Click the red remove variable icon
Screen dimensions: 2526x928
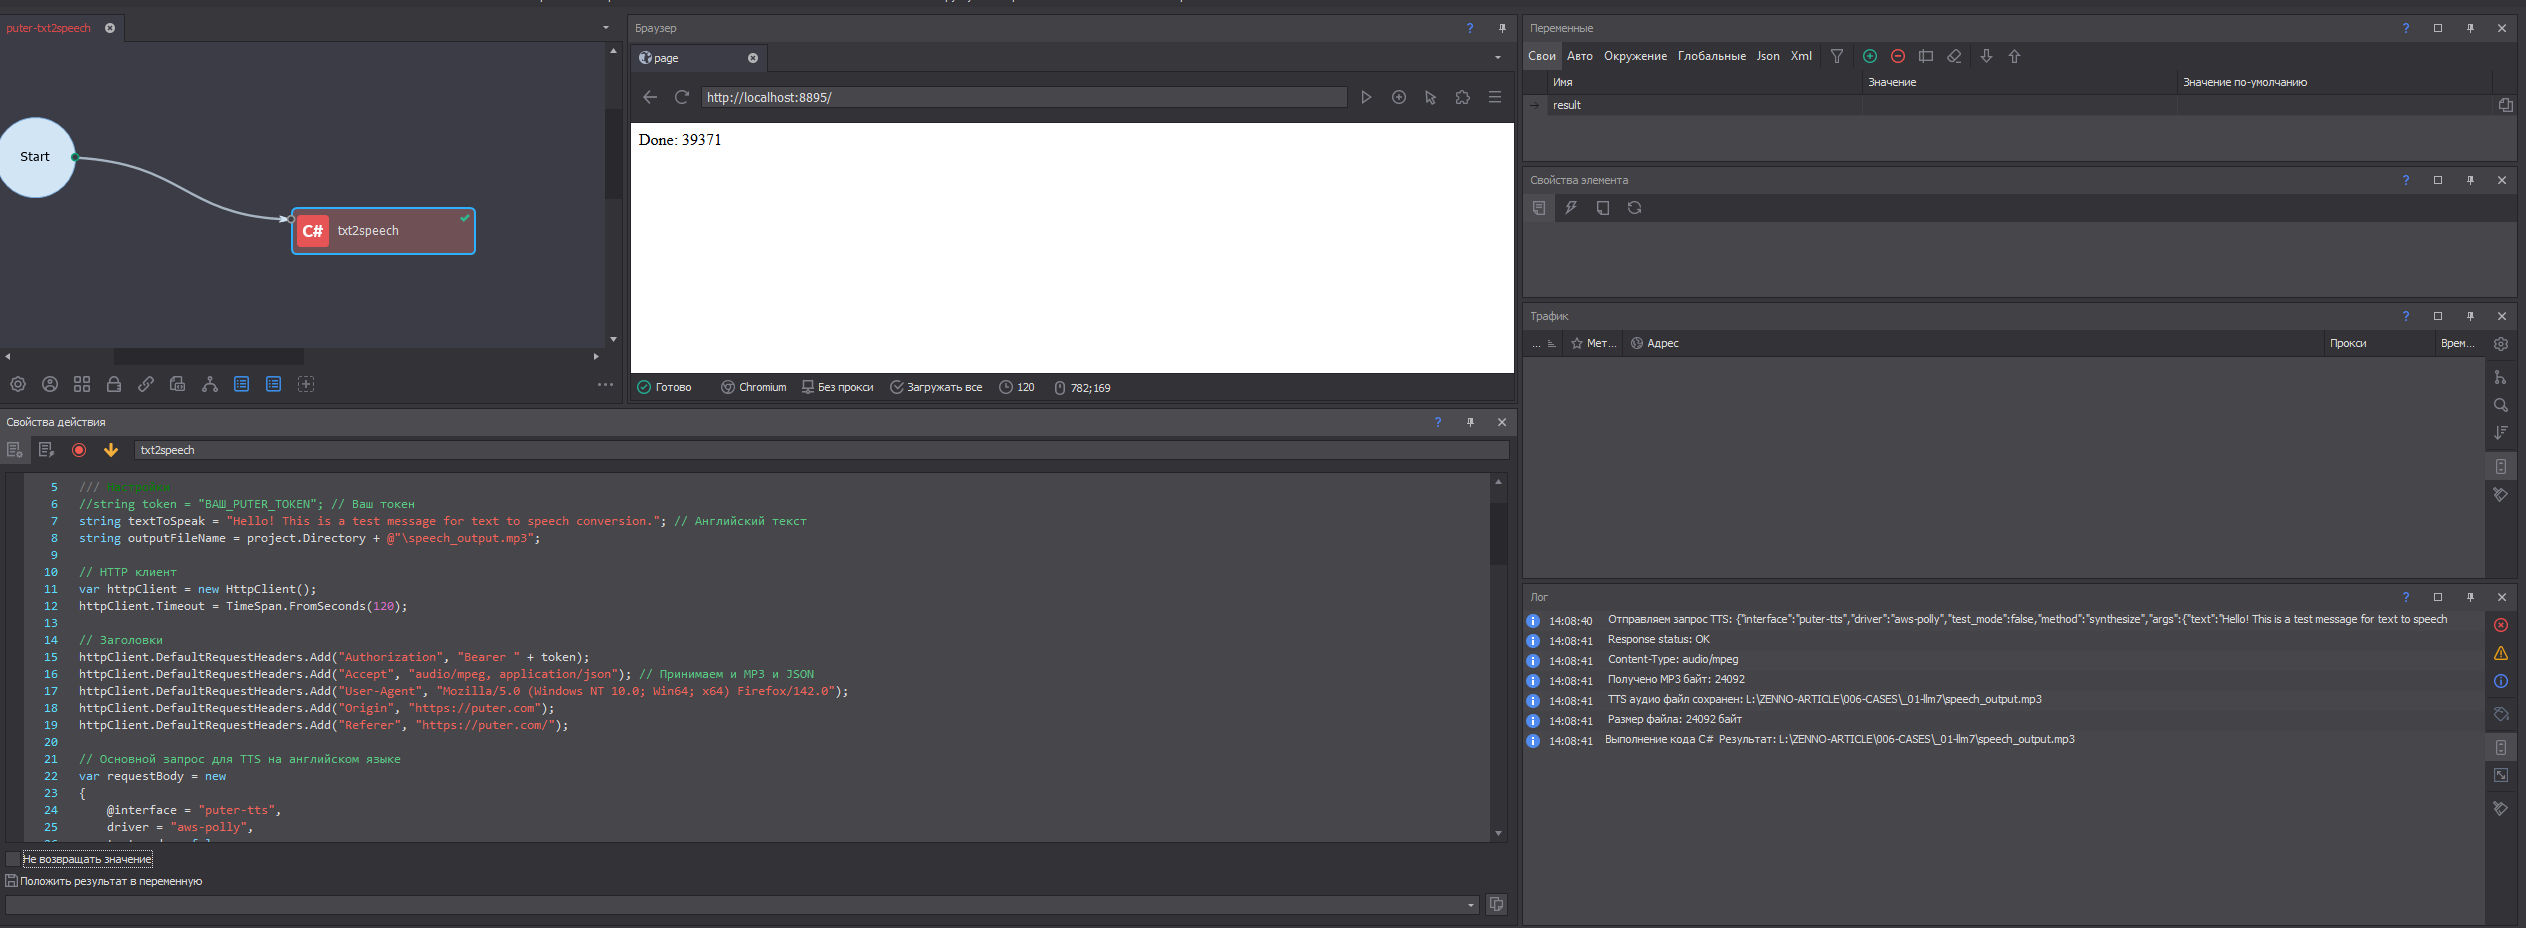click(1897, 56)
